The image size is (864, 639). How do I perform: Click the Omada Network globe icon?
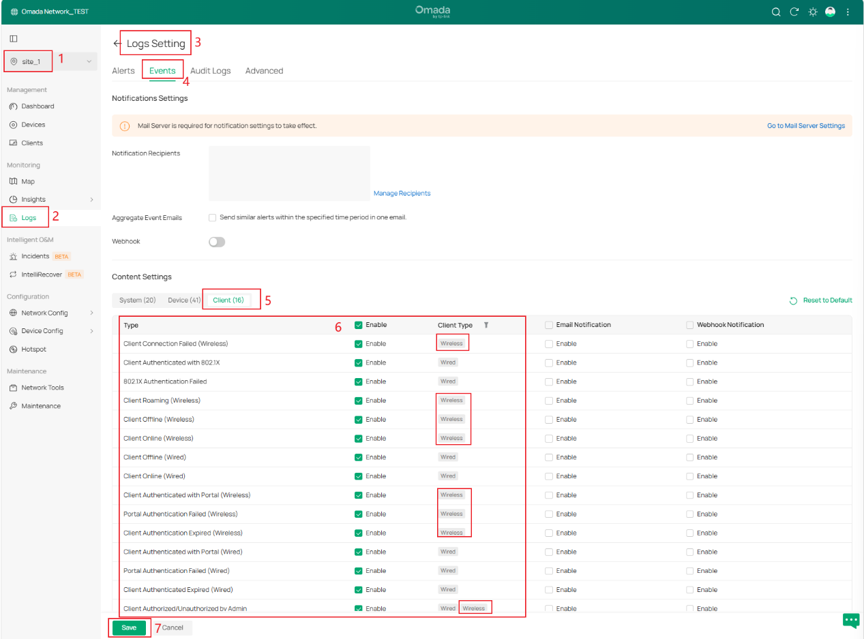tap(14, 12)
